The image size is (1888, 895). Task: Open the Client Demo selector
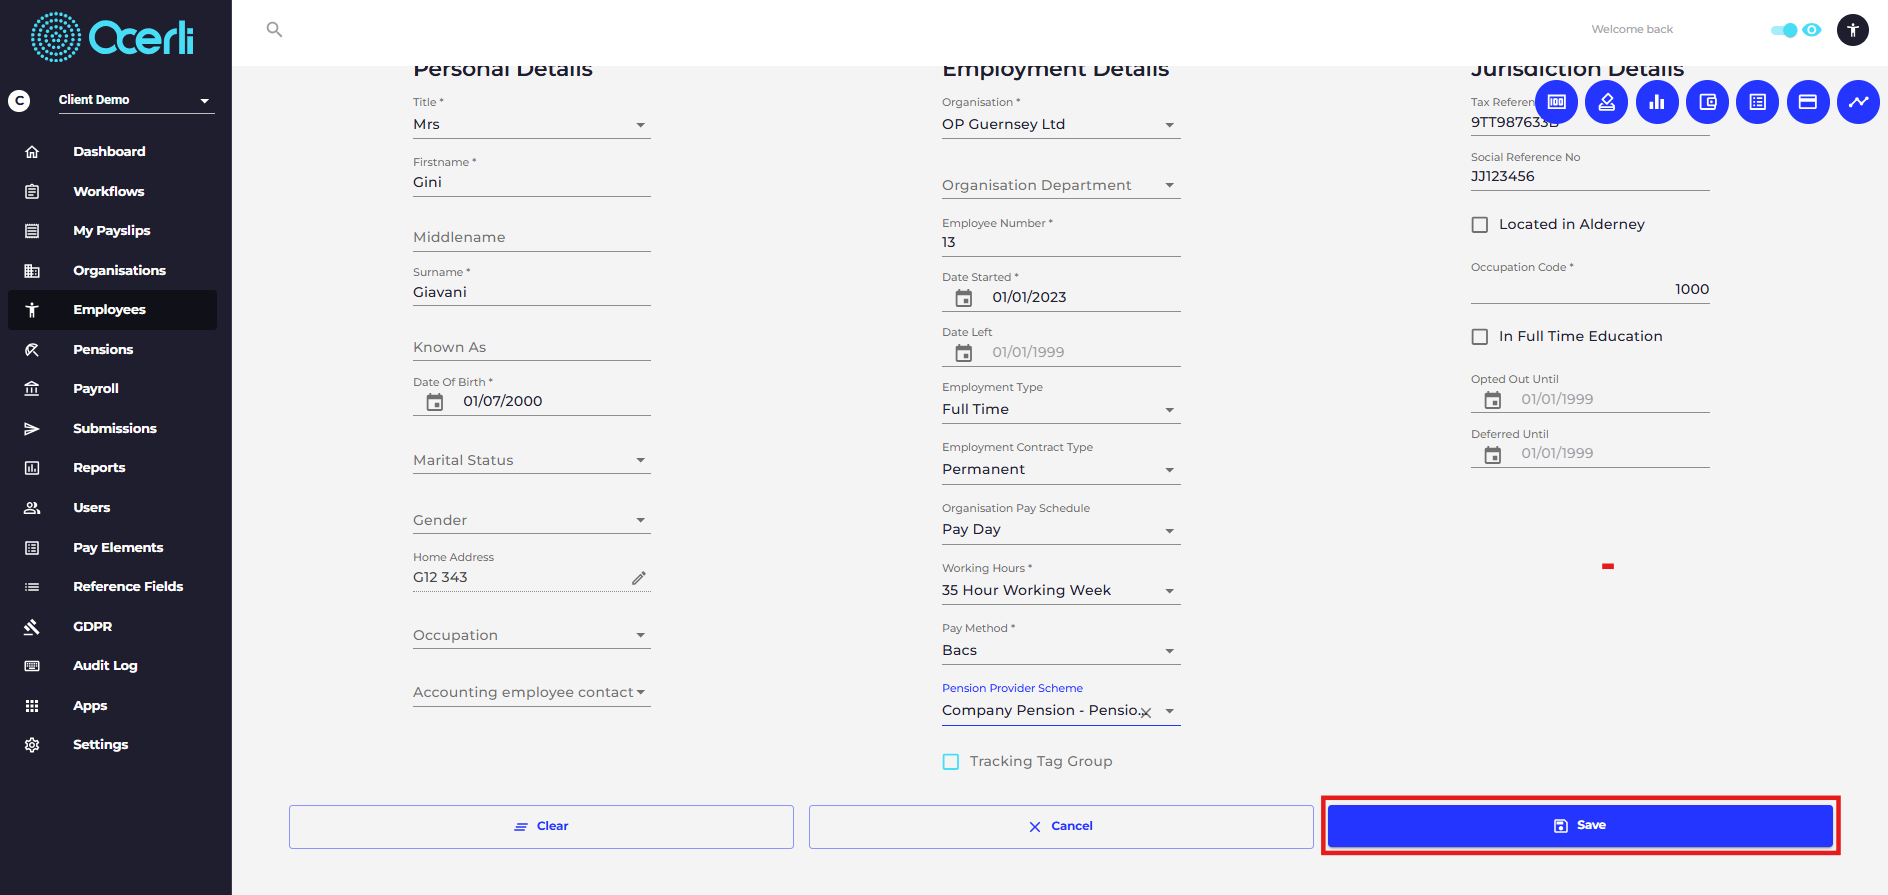(x=136, y=100)
